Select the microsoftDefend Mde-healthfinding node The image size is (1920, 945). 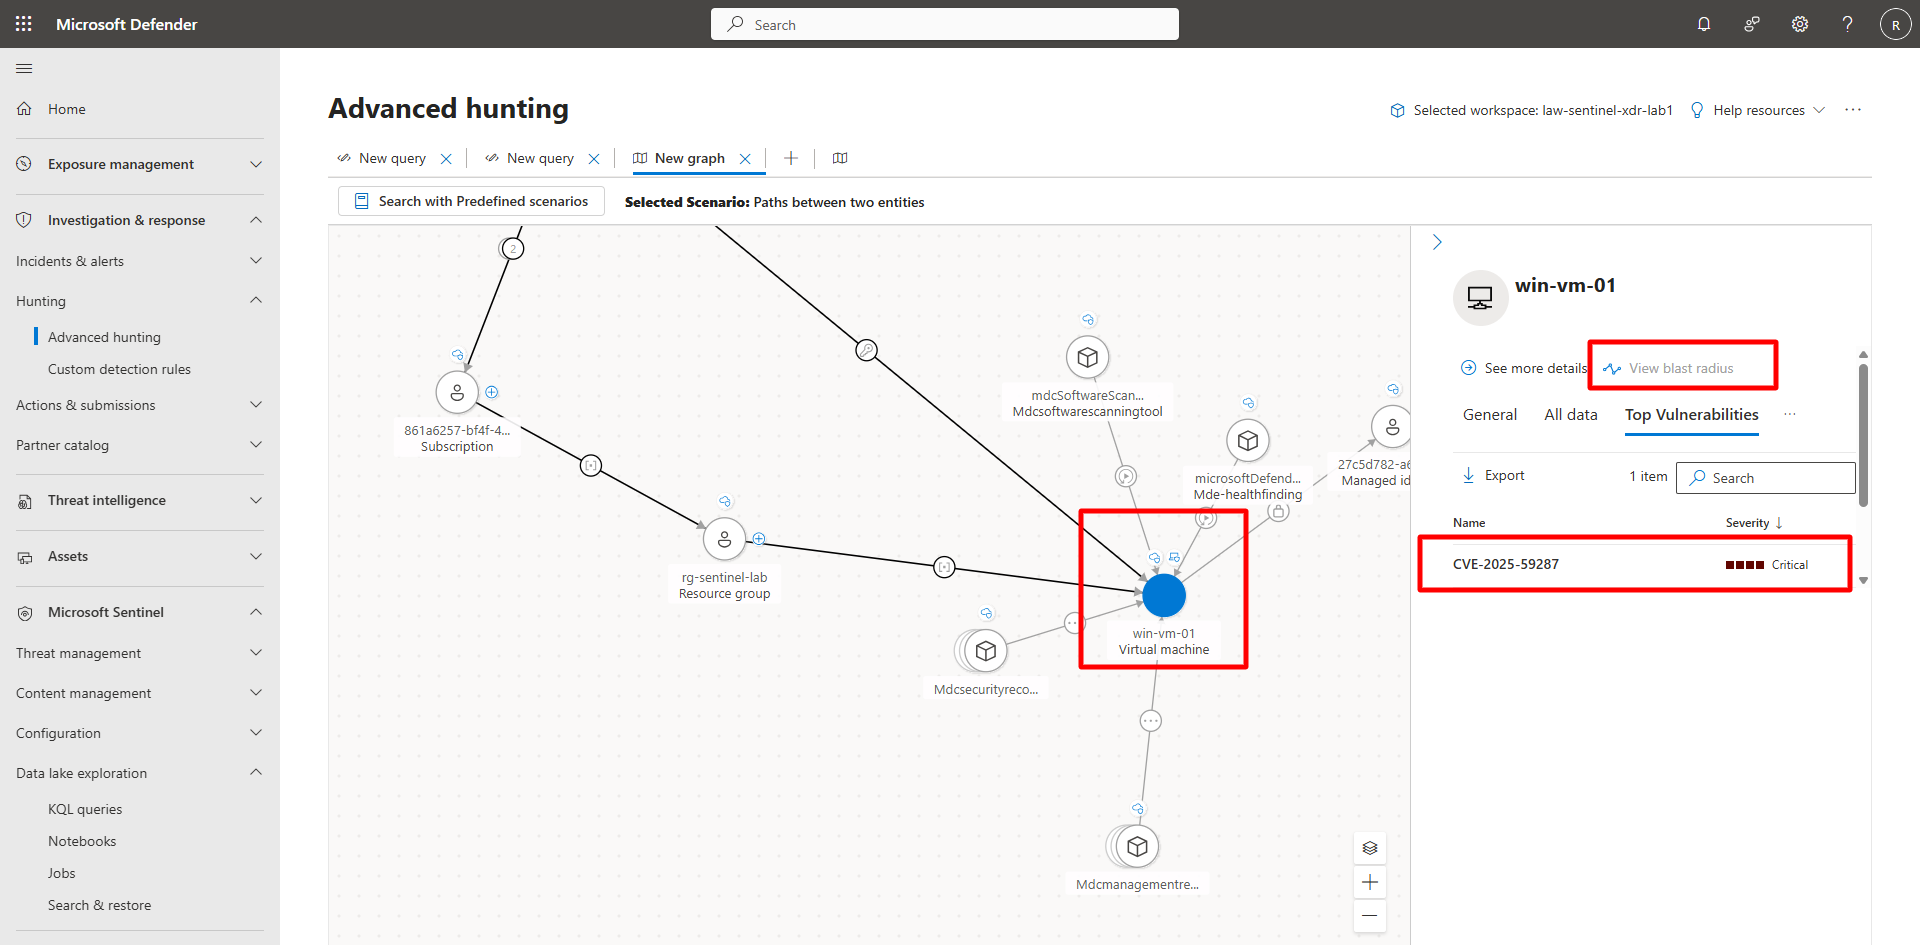pyautogui.click(x=1248, y=440)
